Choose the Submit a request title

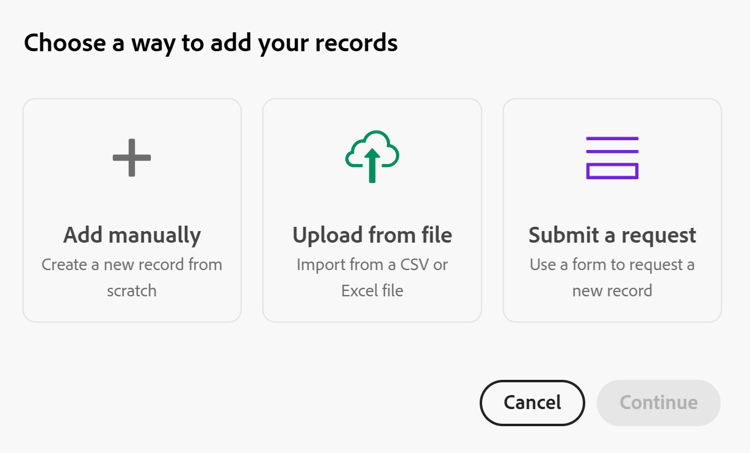(612, 235)
